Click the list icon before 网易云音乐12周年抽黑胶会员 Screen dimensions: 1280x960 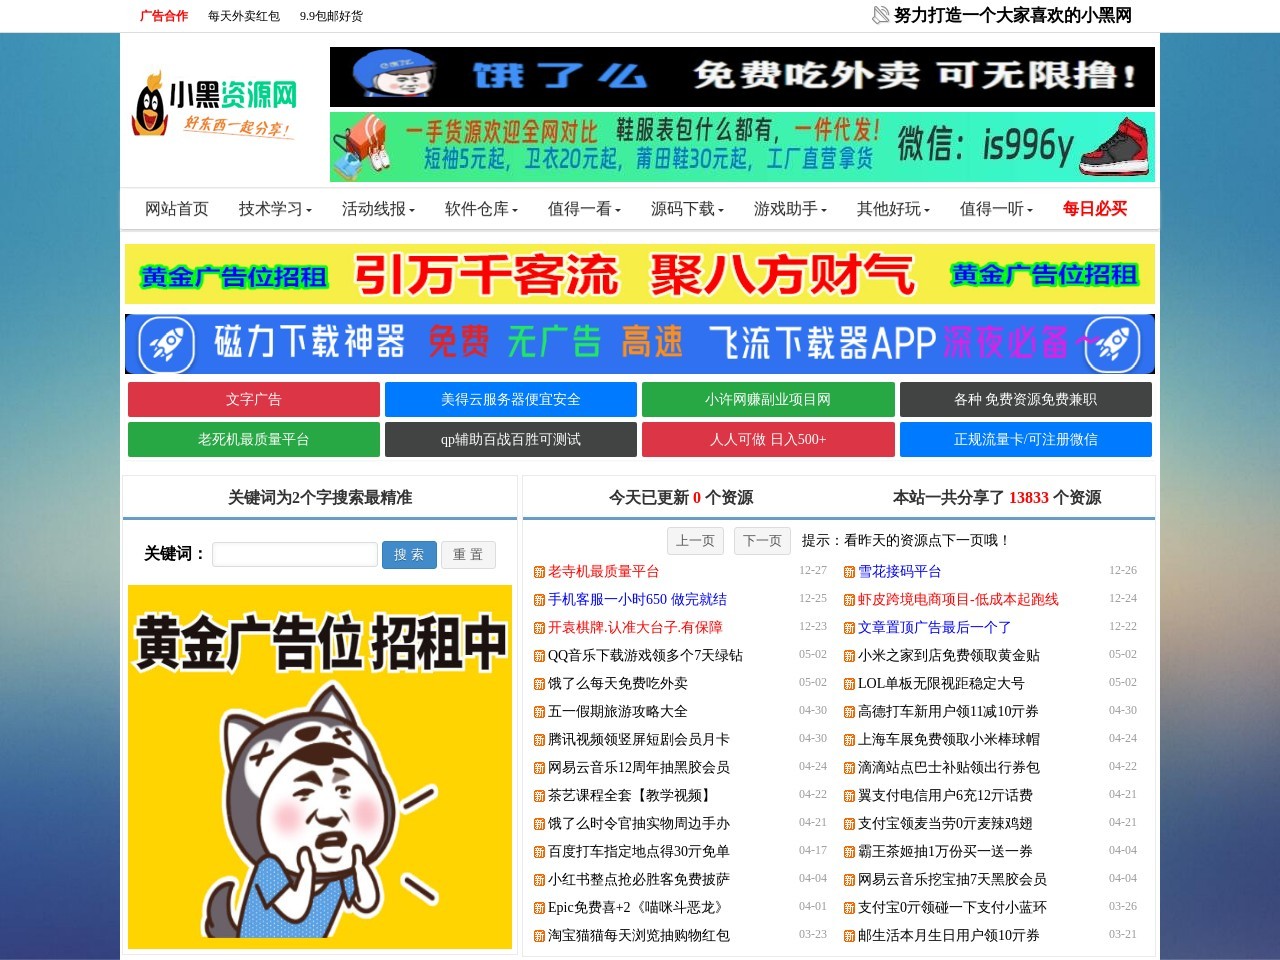click(539, 768)
